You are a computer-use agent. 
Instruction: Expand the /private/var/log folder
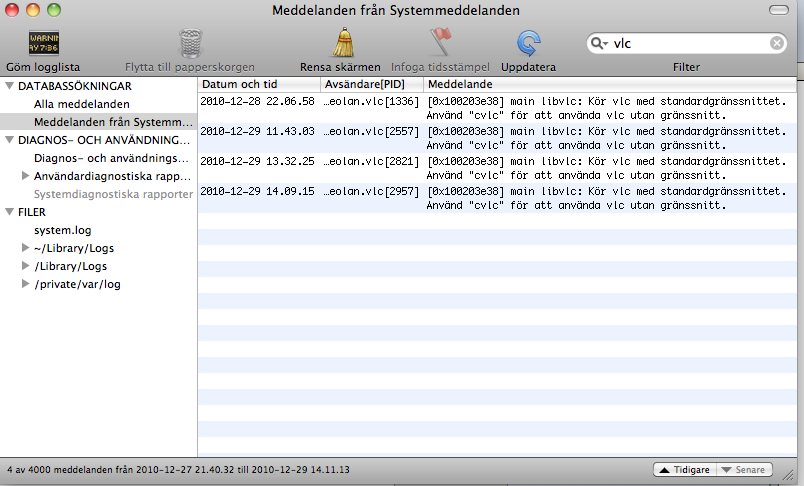(25, 284)
